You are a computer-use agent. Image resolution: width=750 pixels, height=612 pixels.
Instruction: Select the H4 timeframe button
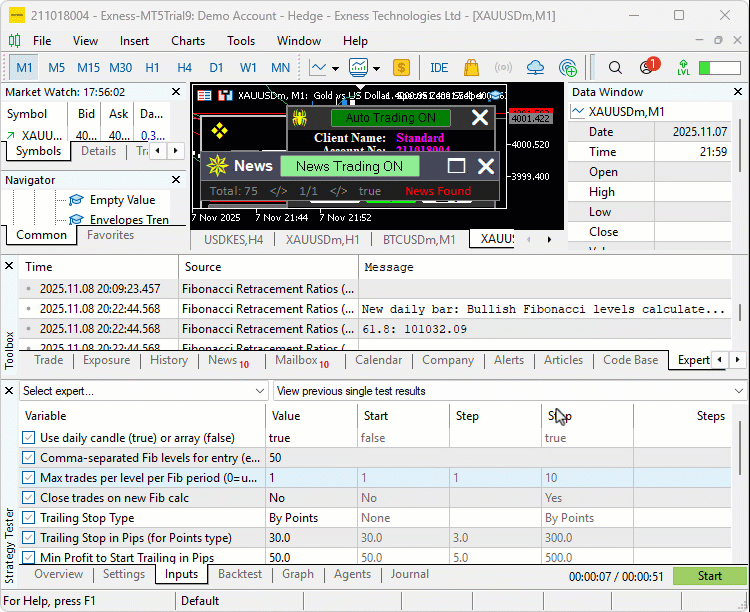(184, 68)
